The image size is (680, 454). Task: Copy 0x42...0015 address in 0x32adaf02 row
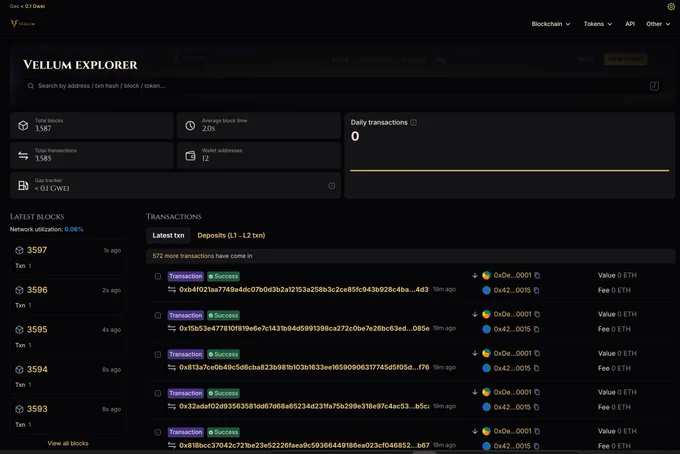pos(536,407)
